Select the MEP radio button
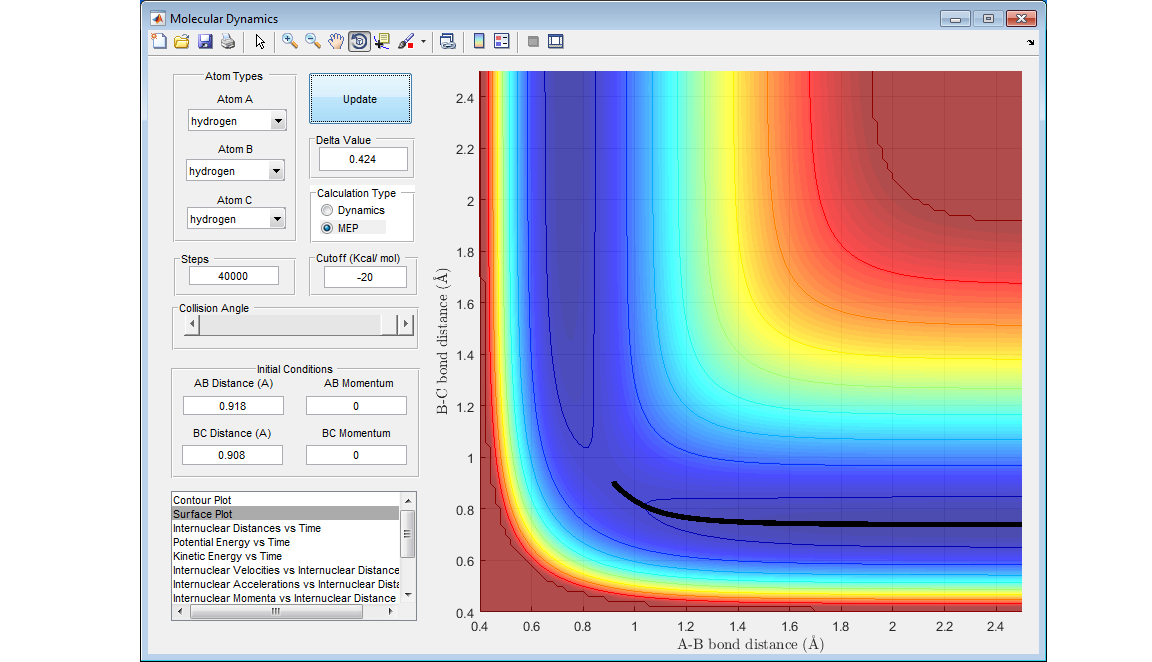 click(326, 228)
